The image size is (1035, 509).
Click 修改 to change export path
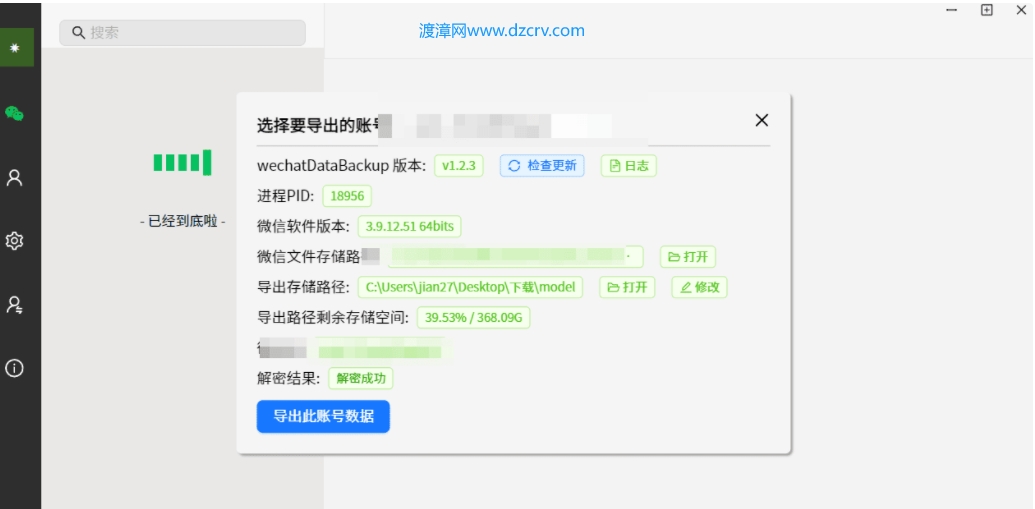[x=700, y=287]
